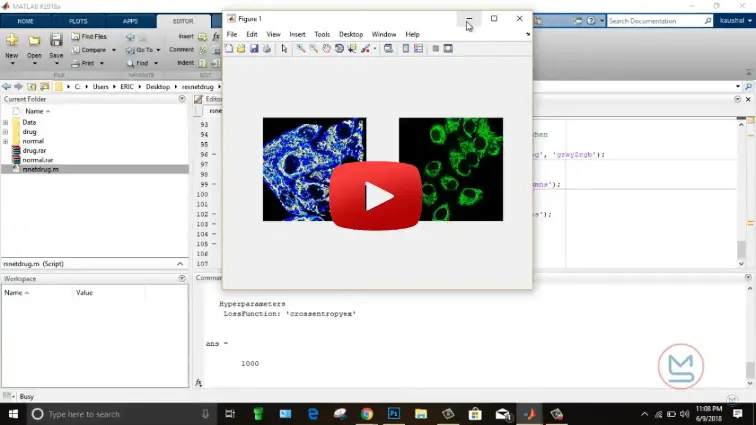
Task: Select the Brush data tool
Action: point(365,49)
